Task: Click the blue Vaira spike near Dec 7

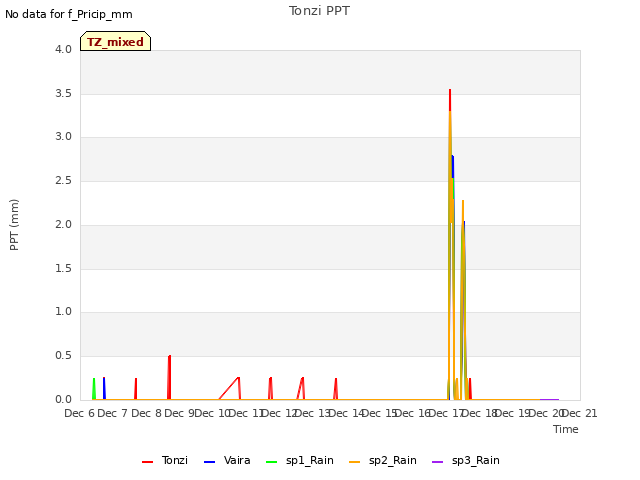Action: 104,388
